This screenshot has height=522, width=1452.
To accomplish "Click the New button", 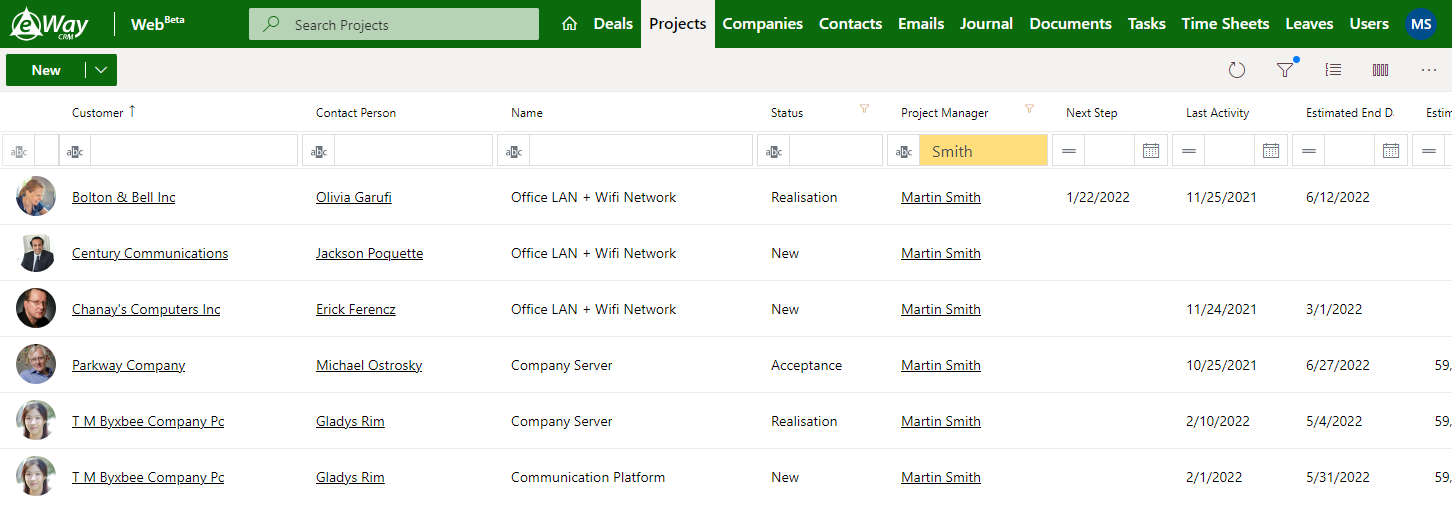I will click(46, 70).
